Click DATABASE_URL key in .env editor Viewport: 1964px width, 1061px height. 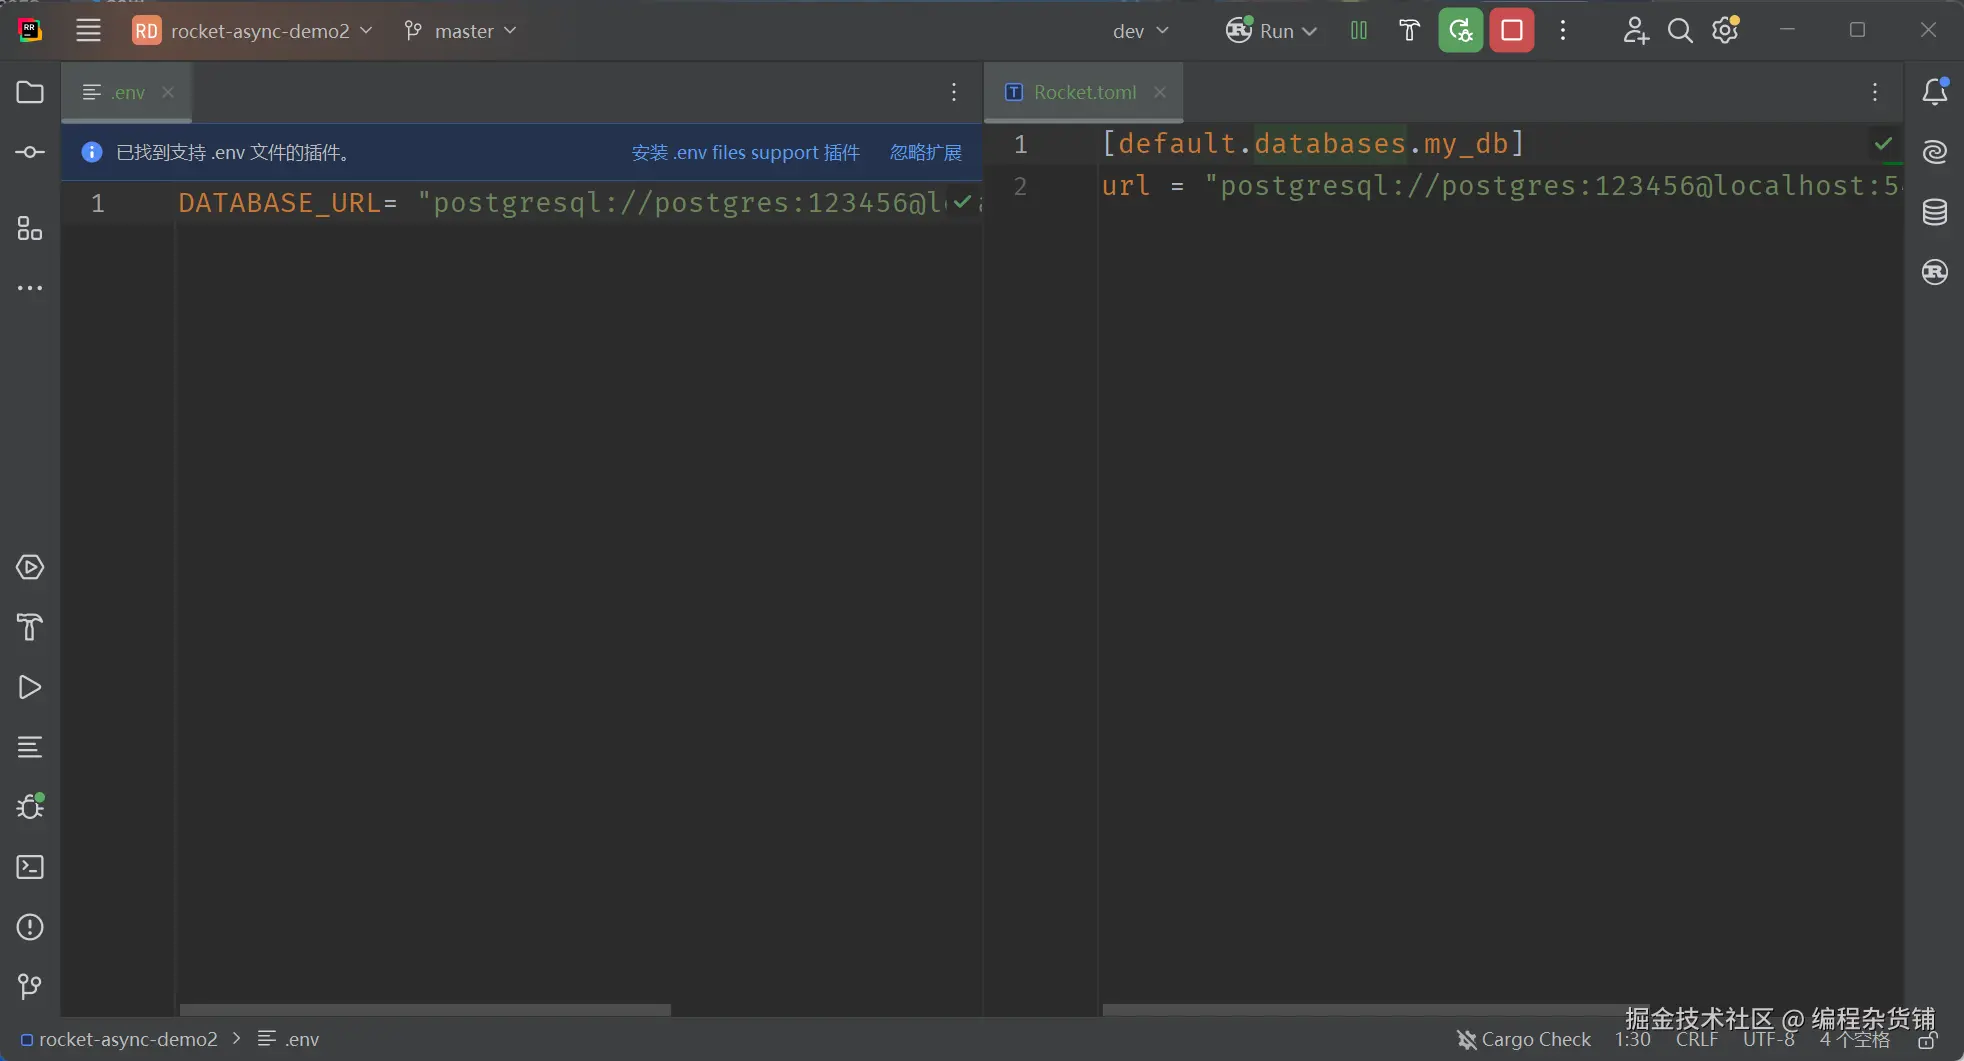coord(279,203)
